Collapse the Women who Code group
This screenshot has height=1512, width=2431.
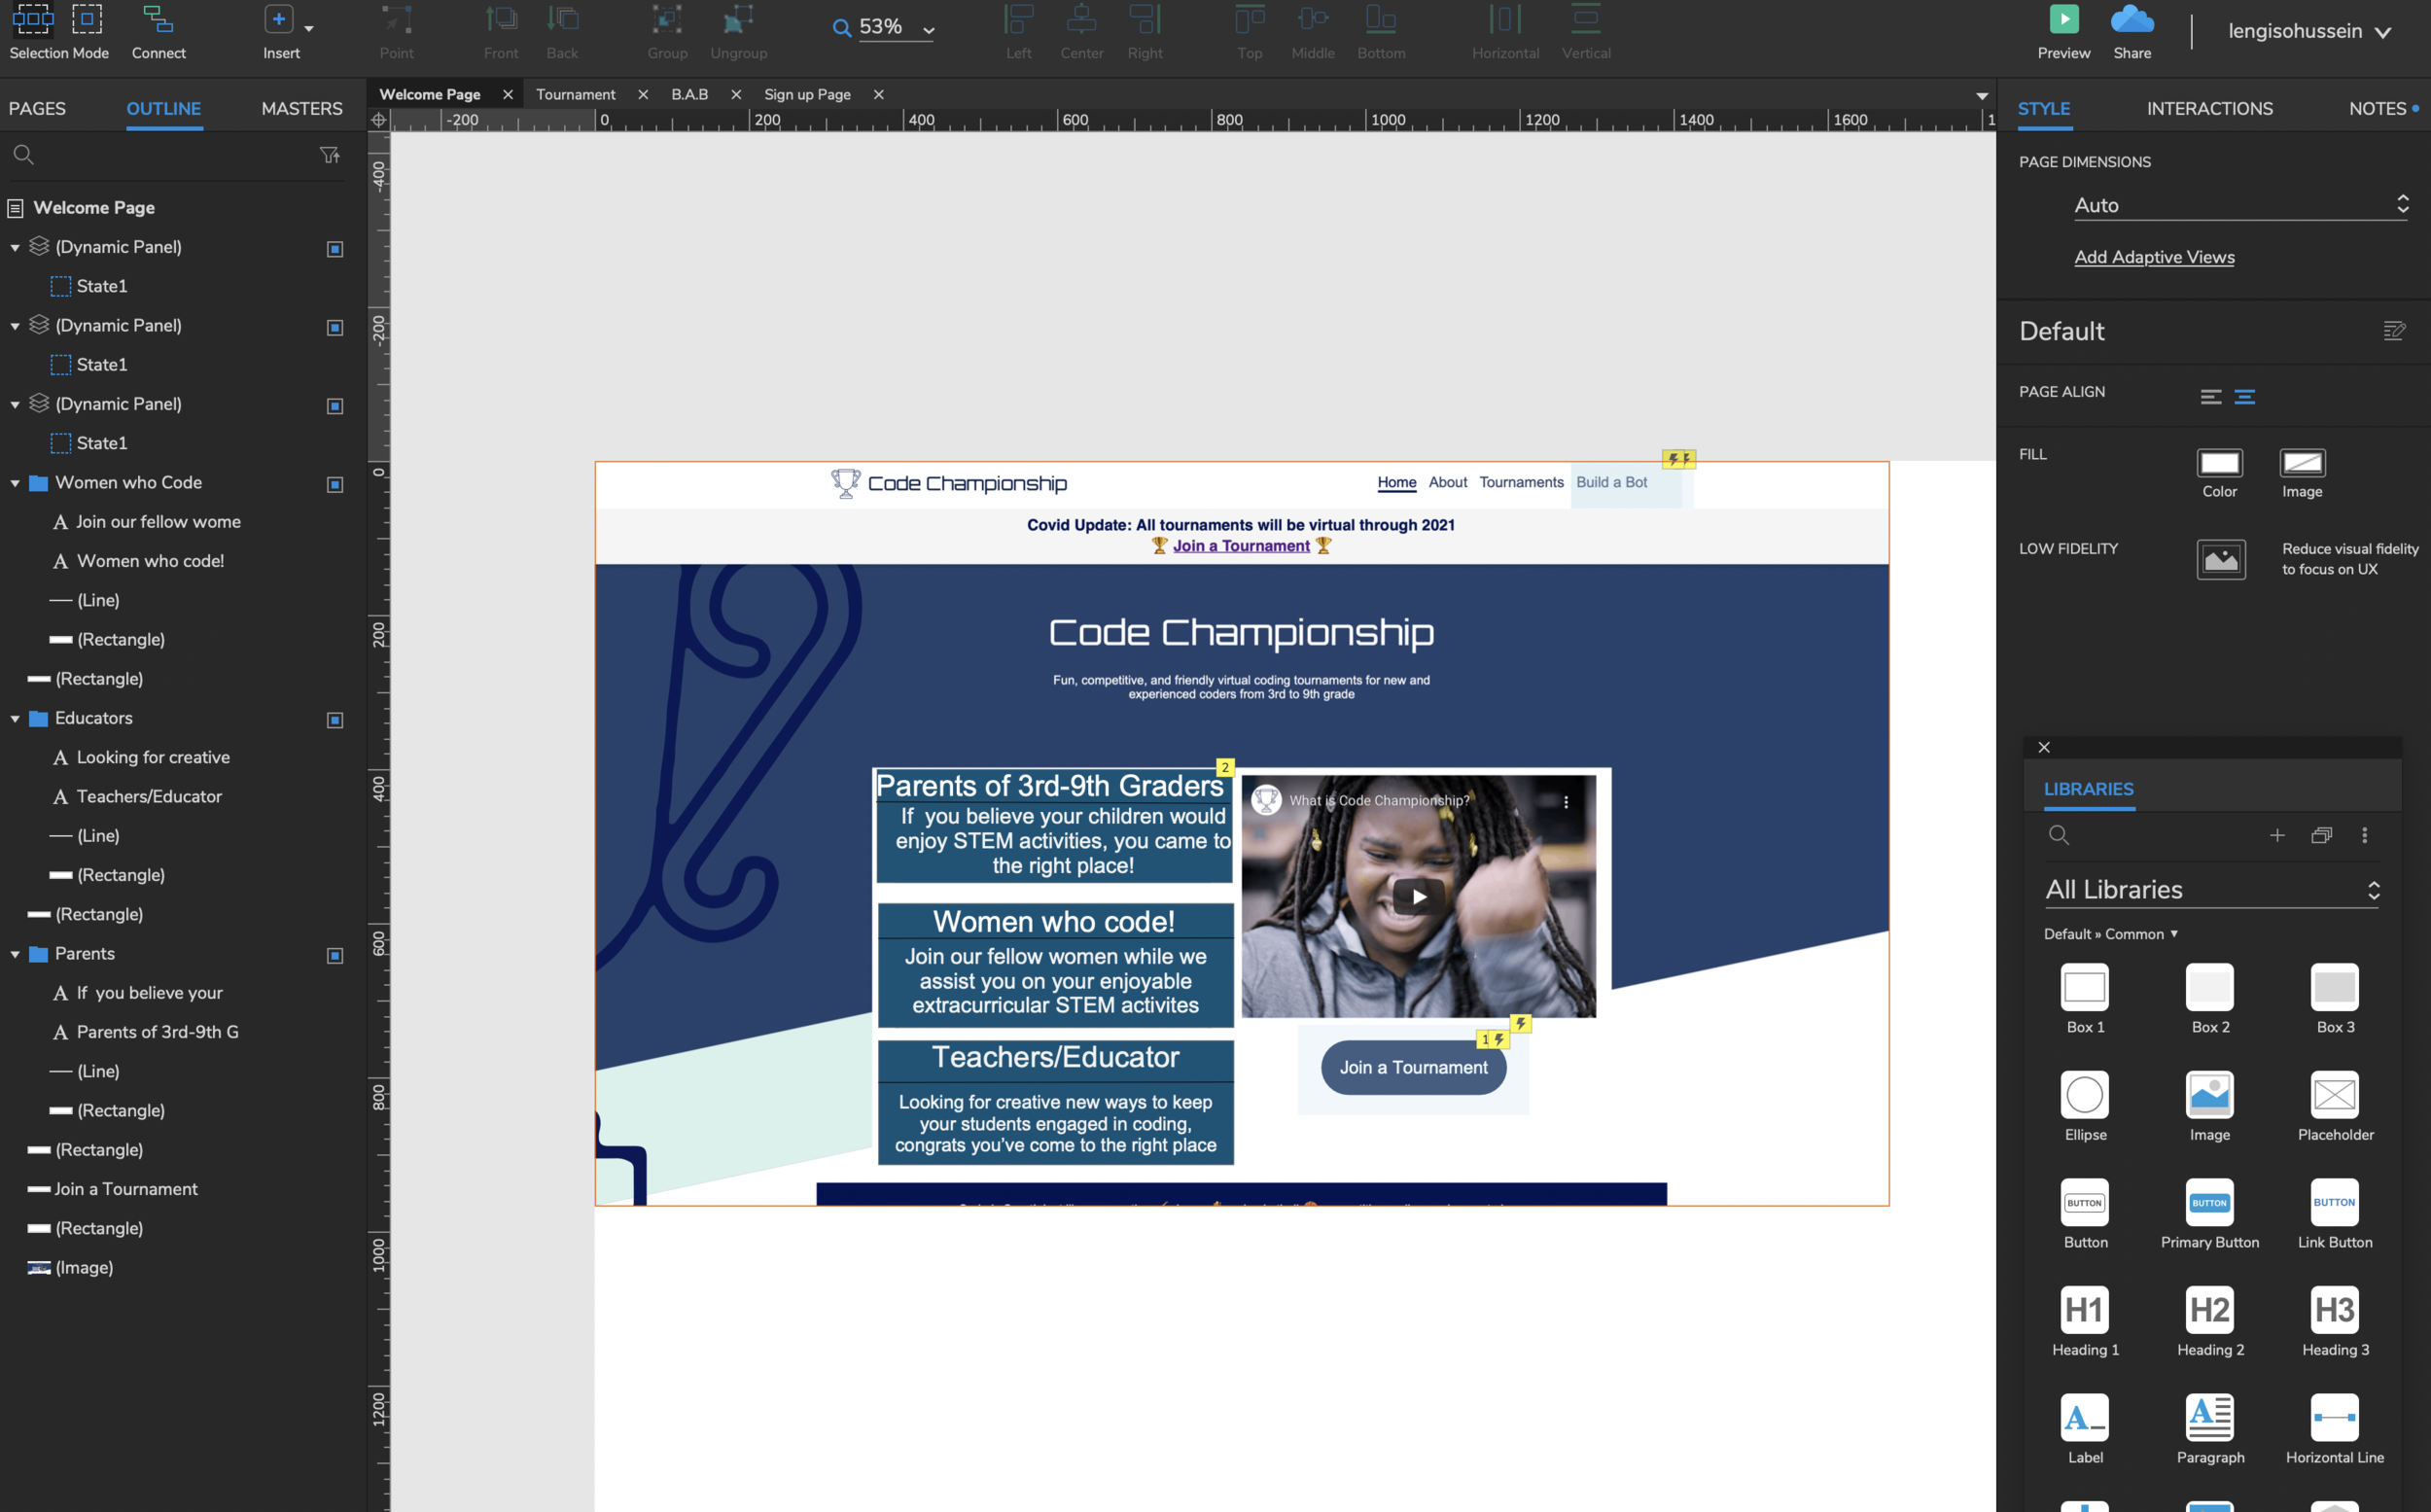tap(15, 483)
